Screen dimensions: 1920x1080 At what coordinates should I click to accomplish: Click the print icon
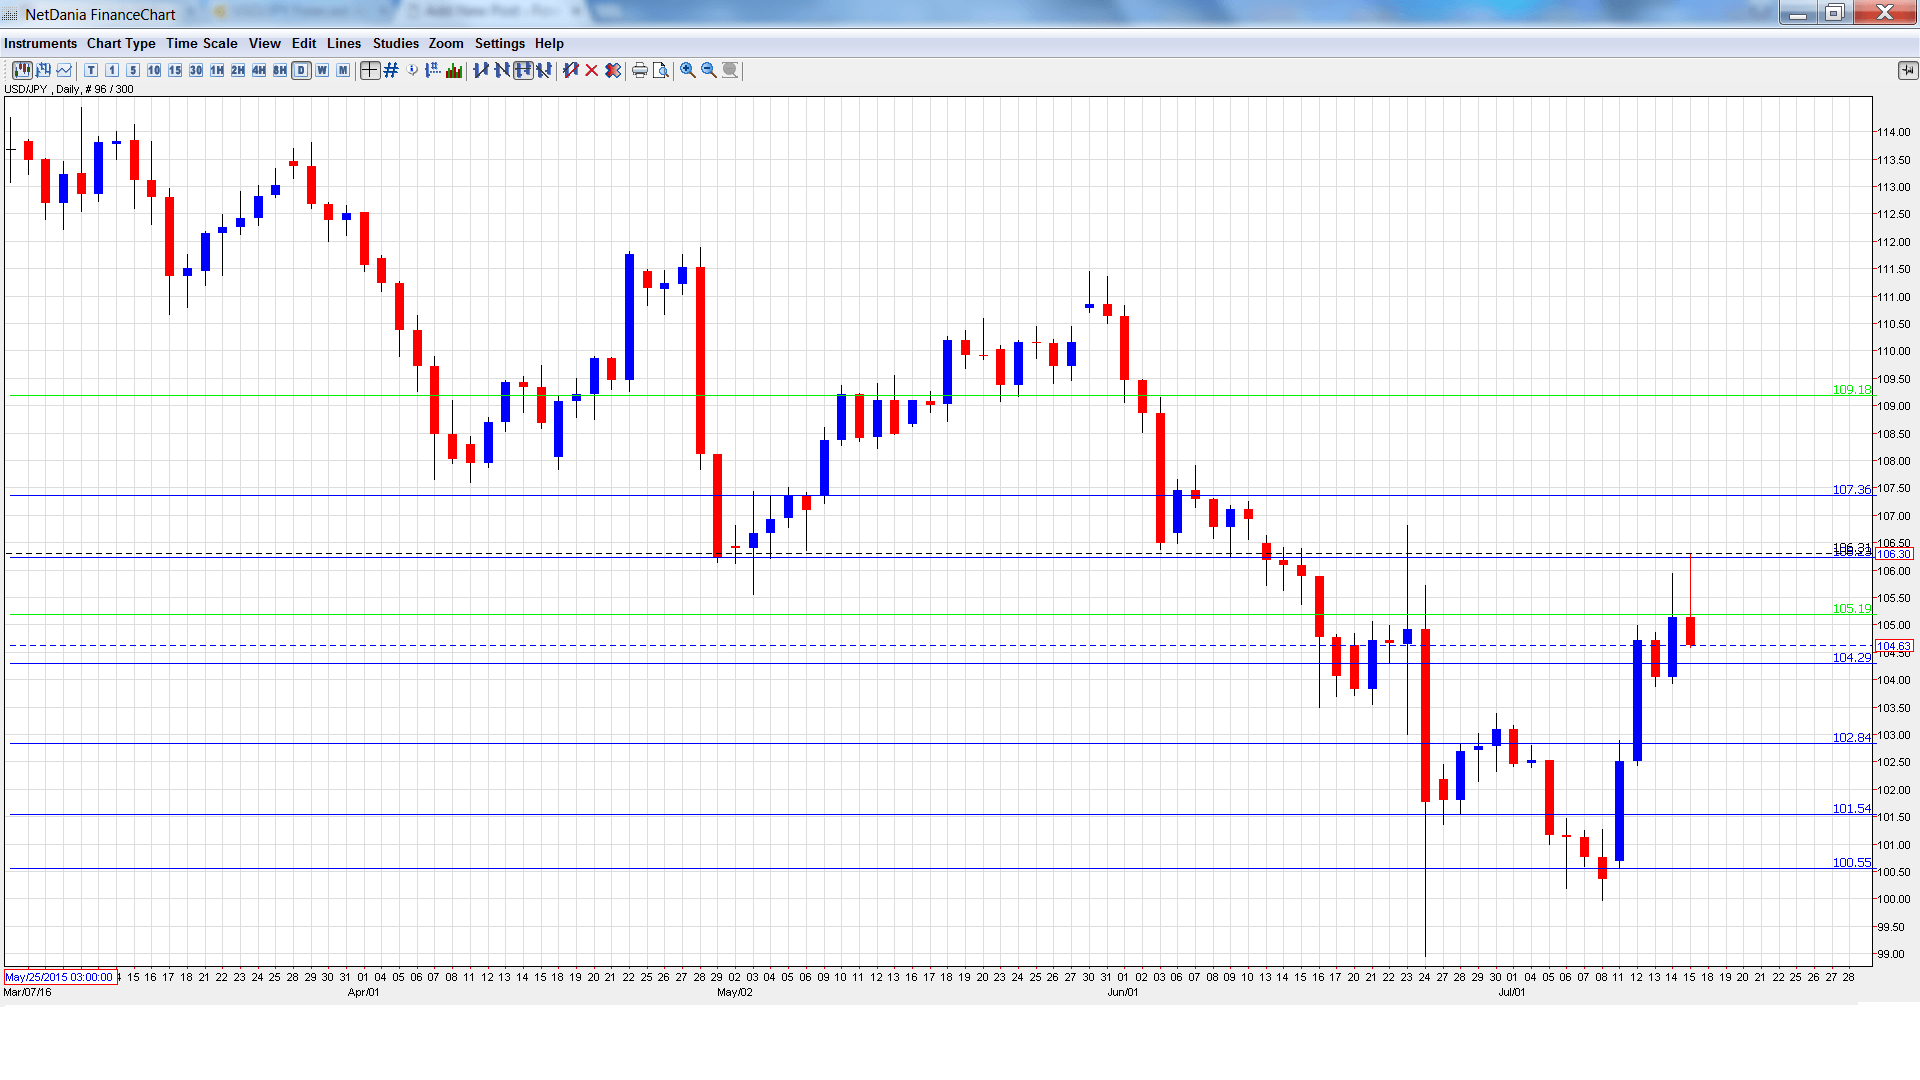pyautogui.click(x=639, y=70)
